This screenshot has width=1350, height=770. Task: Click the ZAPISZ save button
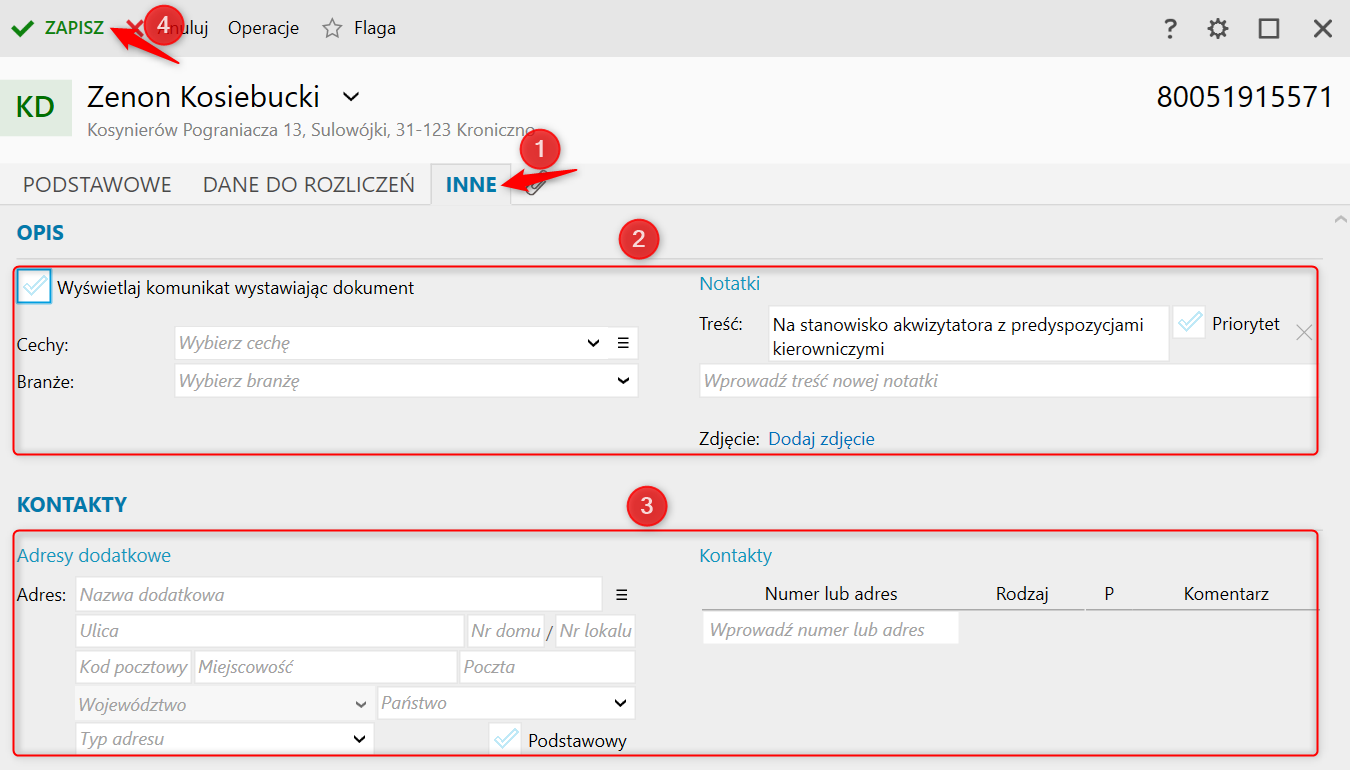58,28
